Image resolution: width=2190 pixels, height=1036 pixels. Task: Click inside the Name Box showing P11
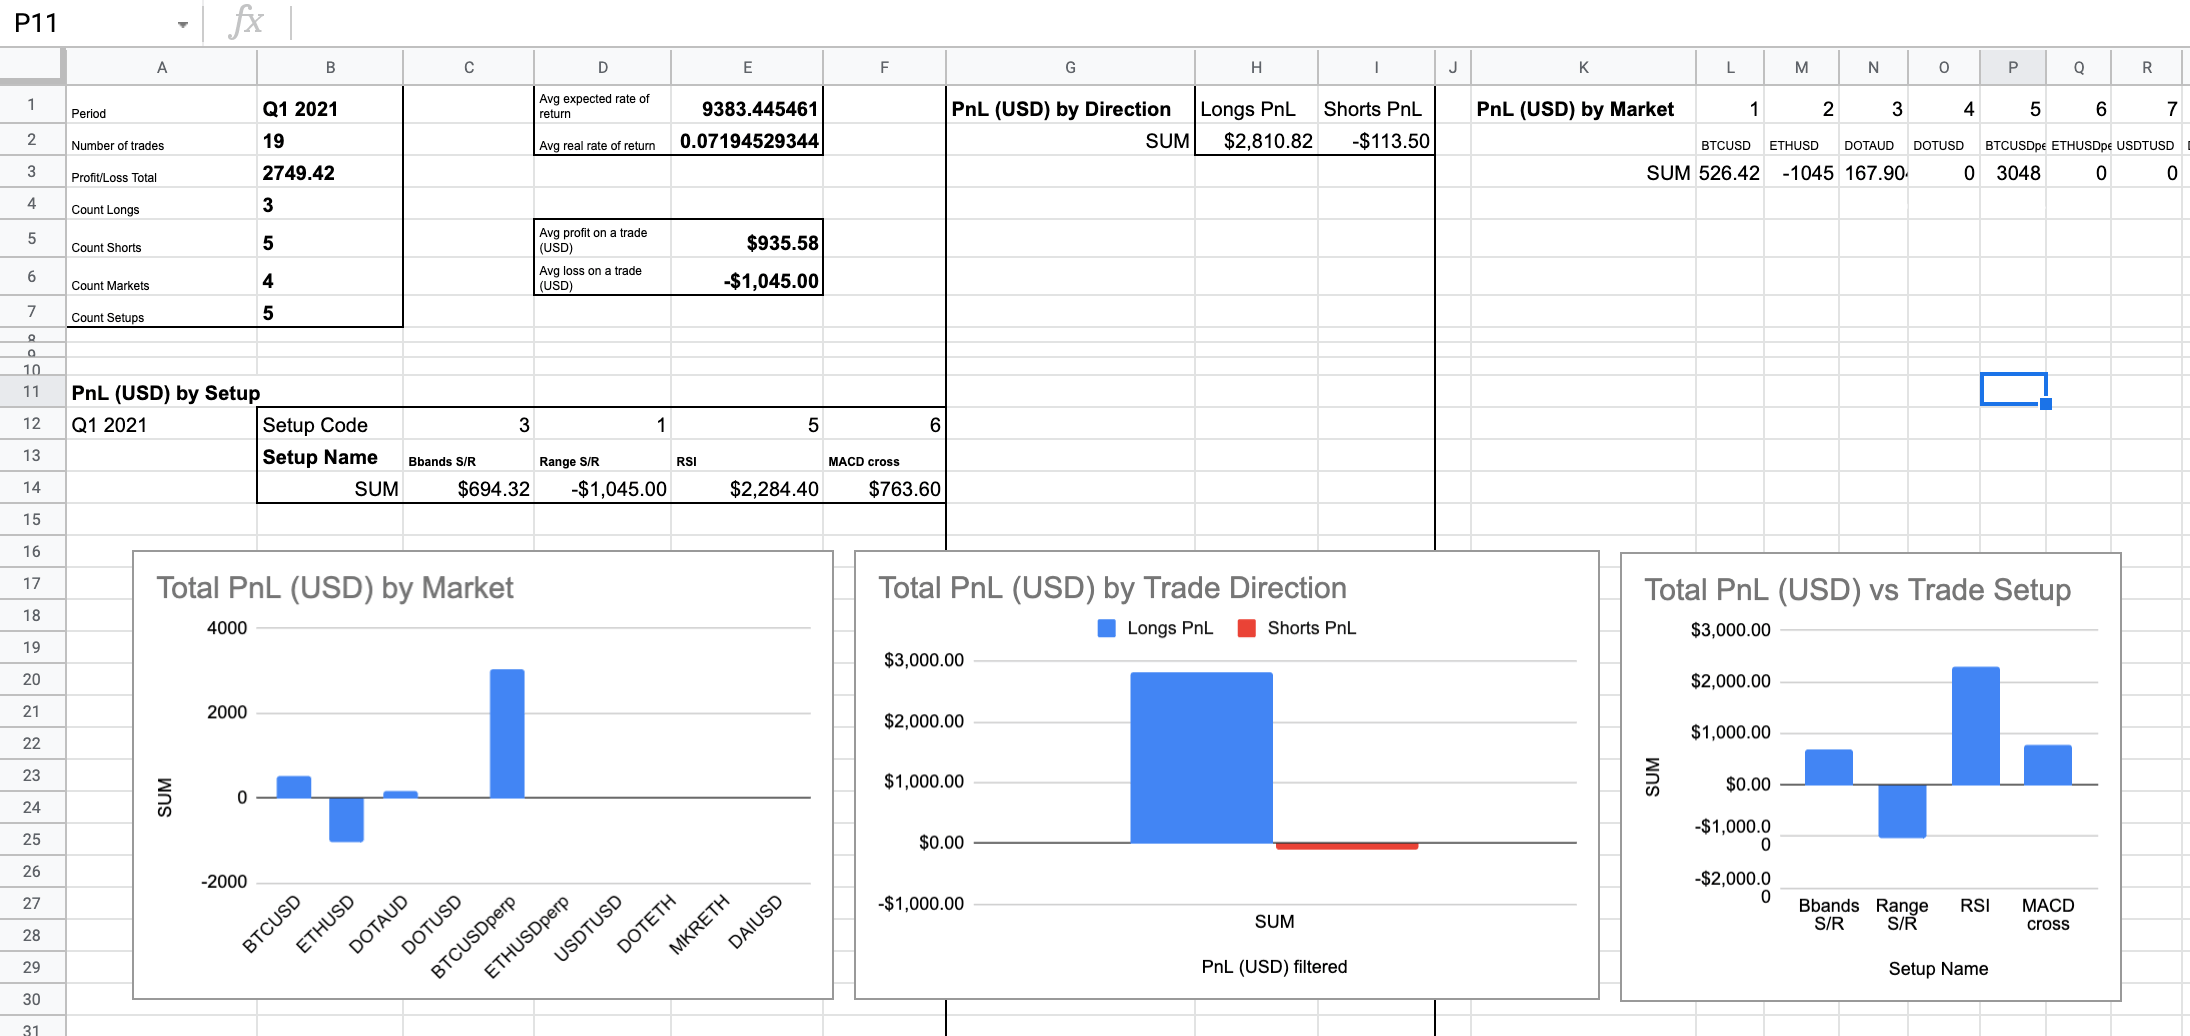pos(80,21)
